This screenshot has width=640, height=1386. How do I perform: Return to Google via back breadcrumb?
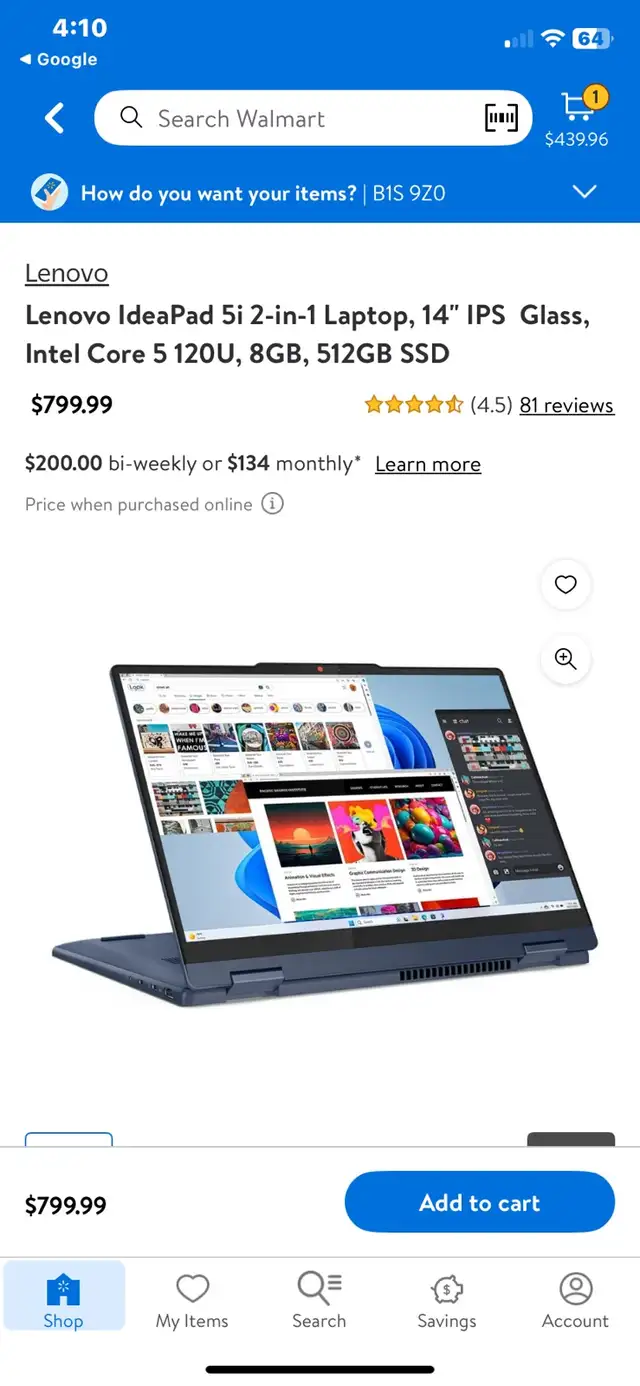[58, 60]
